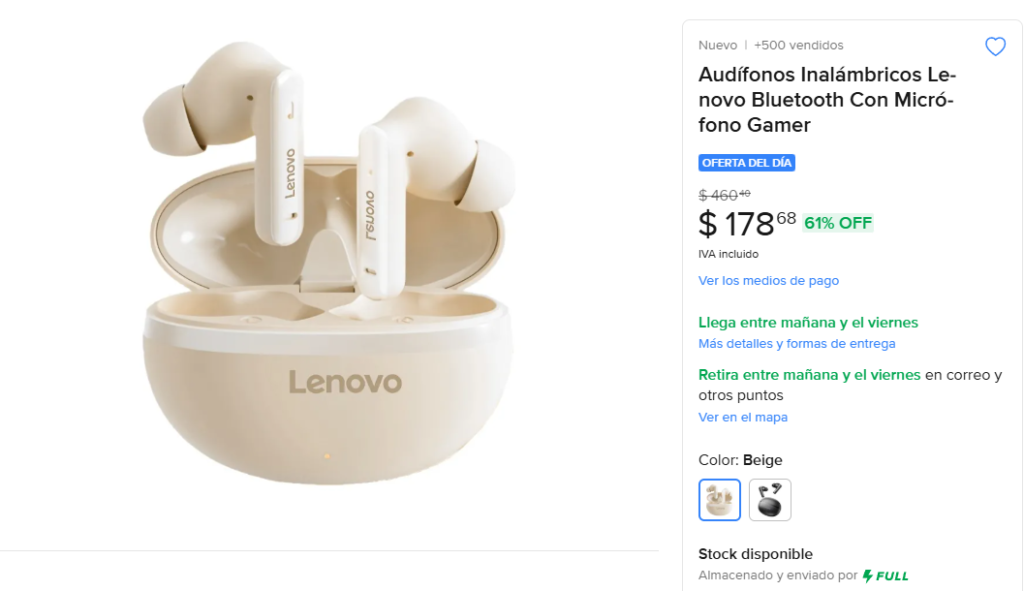Click the 'Lenovo' logo on charging case
Image resolution: width=1024 pixels, height=591 pixels.
[345, 382]
